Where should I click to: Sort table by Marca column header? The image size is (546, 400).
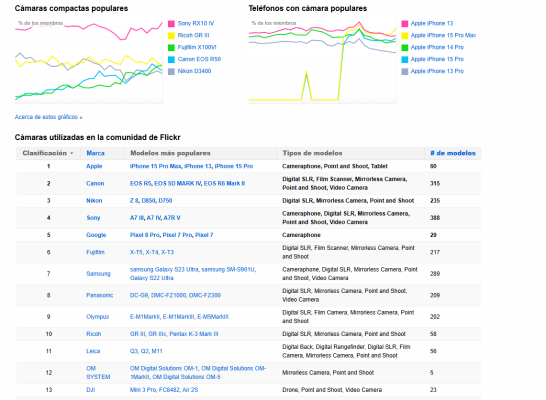(x=95, y=153)
